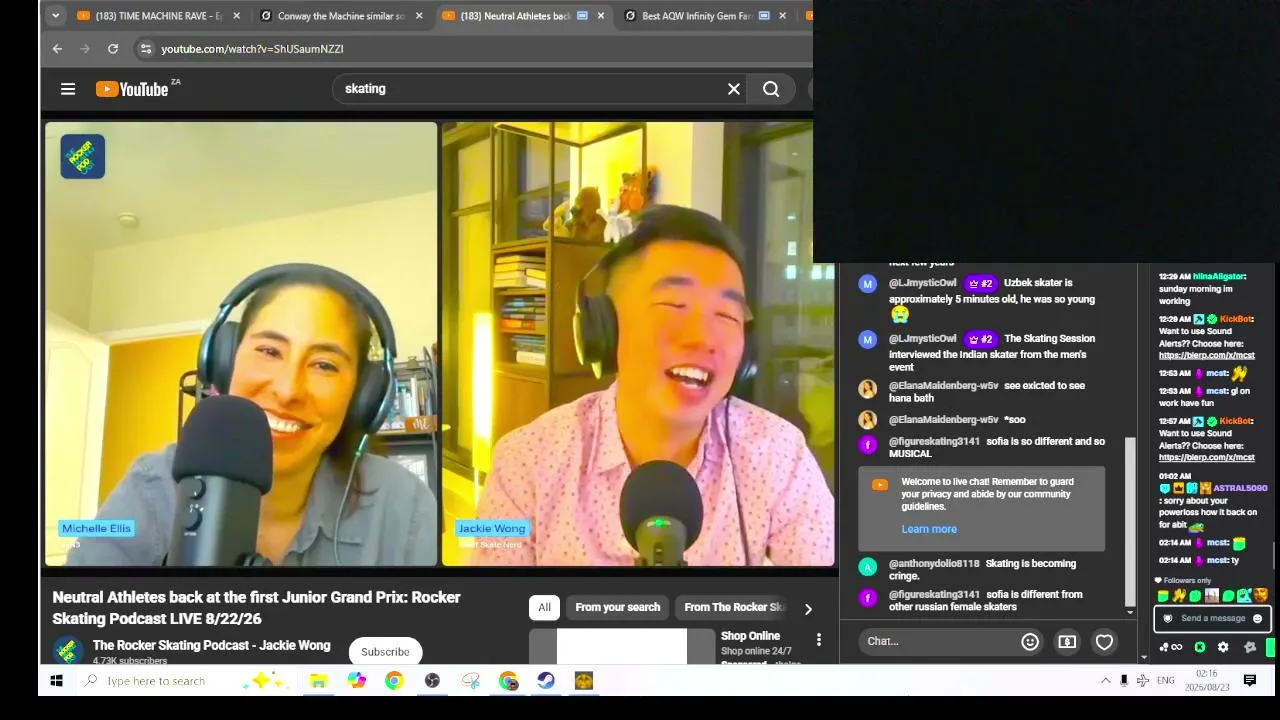Open File Explorer from the taskbar

(318, 681)
